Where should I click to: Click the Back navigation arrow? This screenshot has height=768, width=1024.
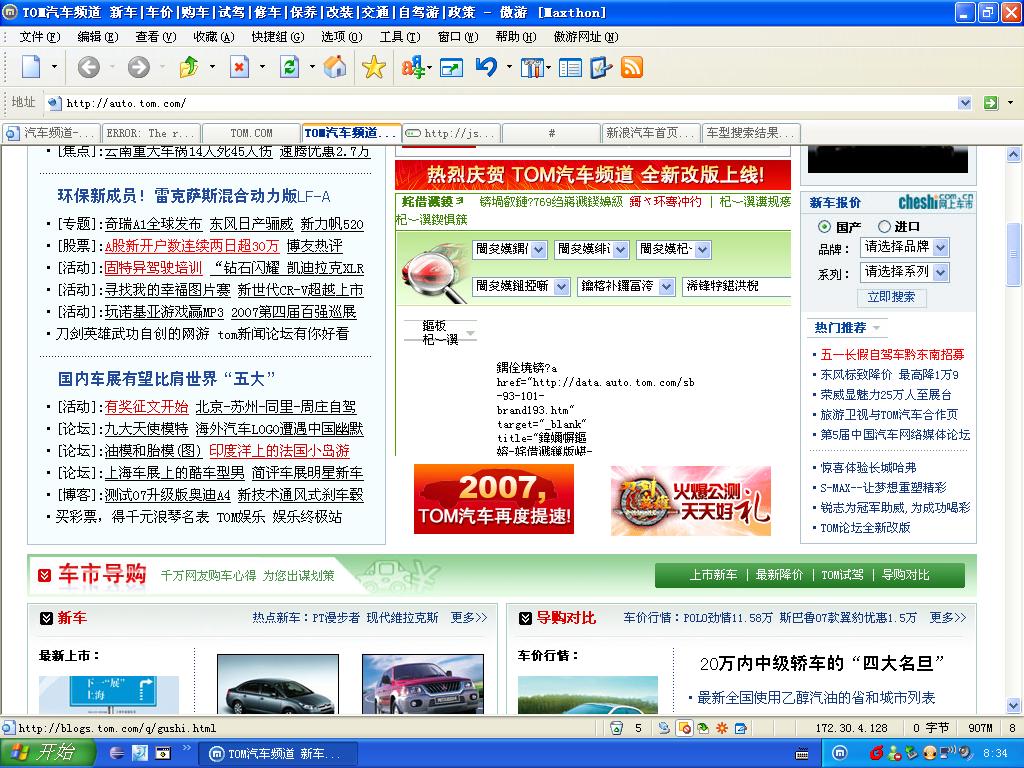(x=89, y=67)
